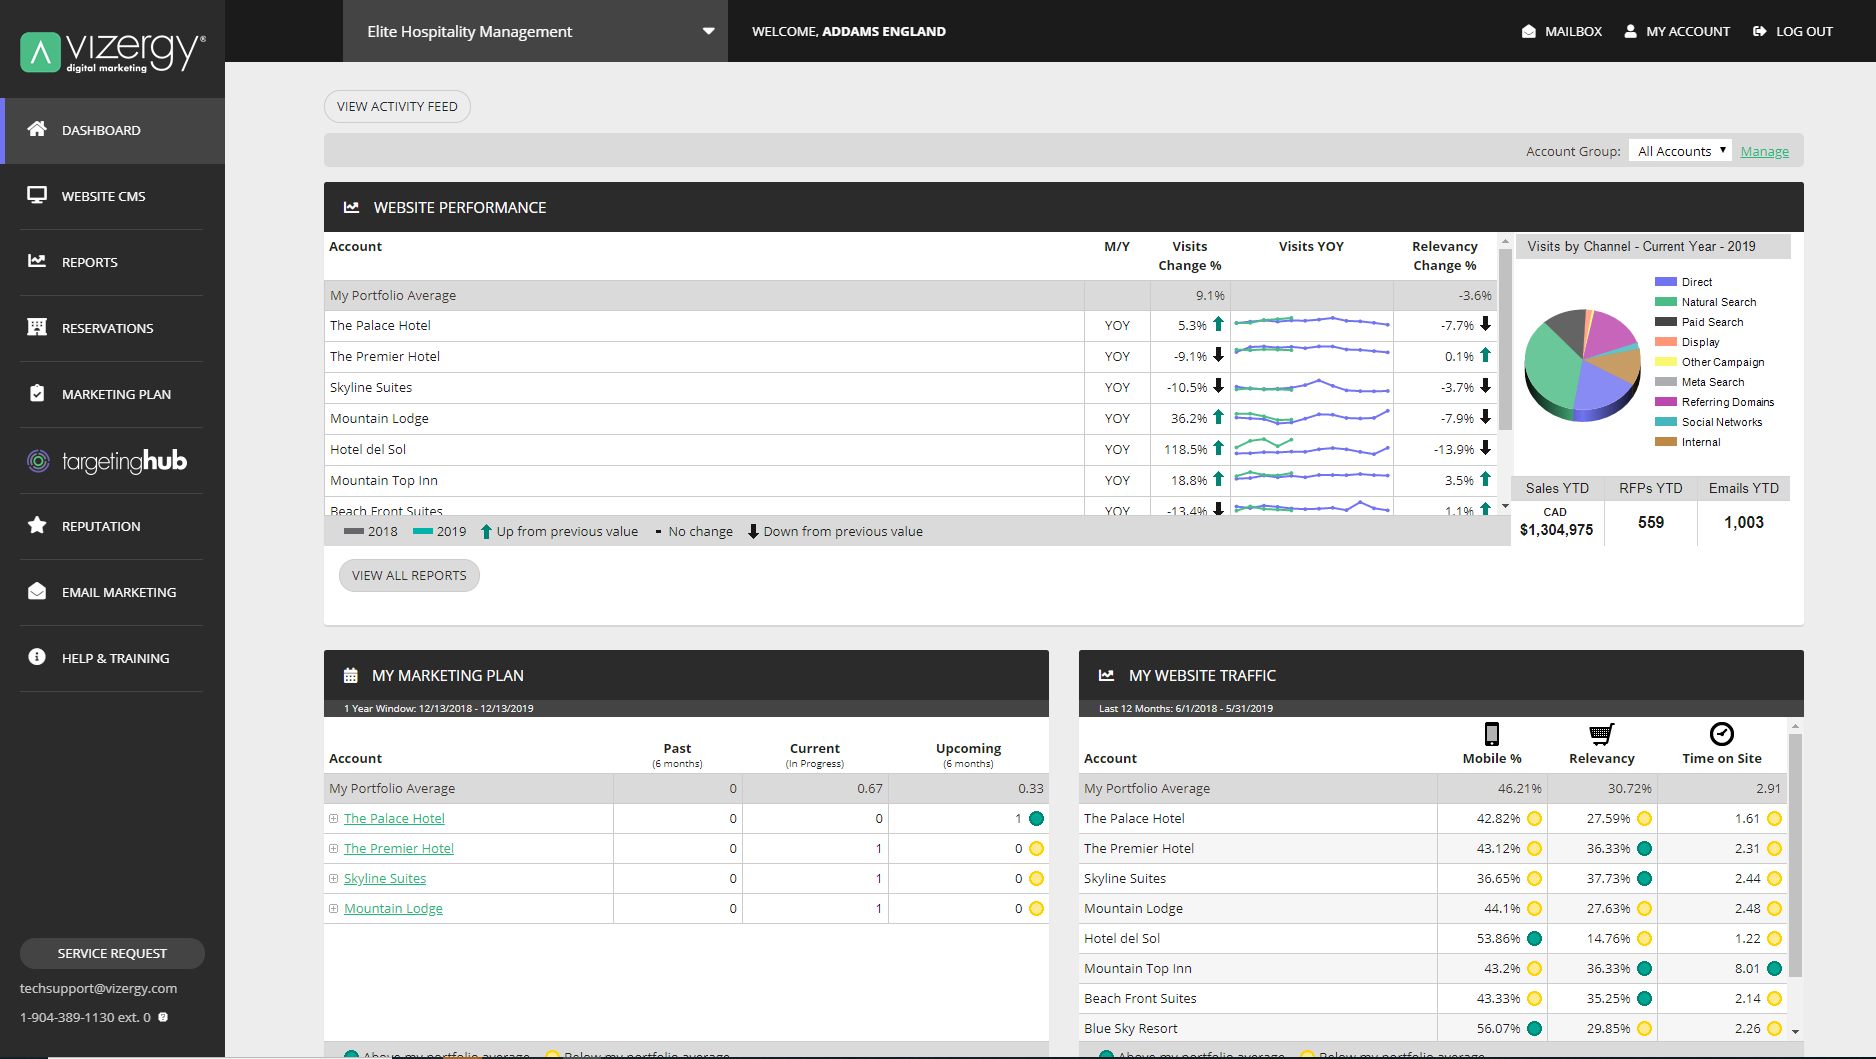1876x1059 pixels.
Task: Open the Elite Hospitality Management account dropdown
Action: click(535, 31)
